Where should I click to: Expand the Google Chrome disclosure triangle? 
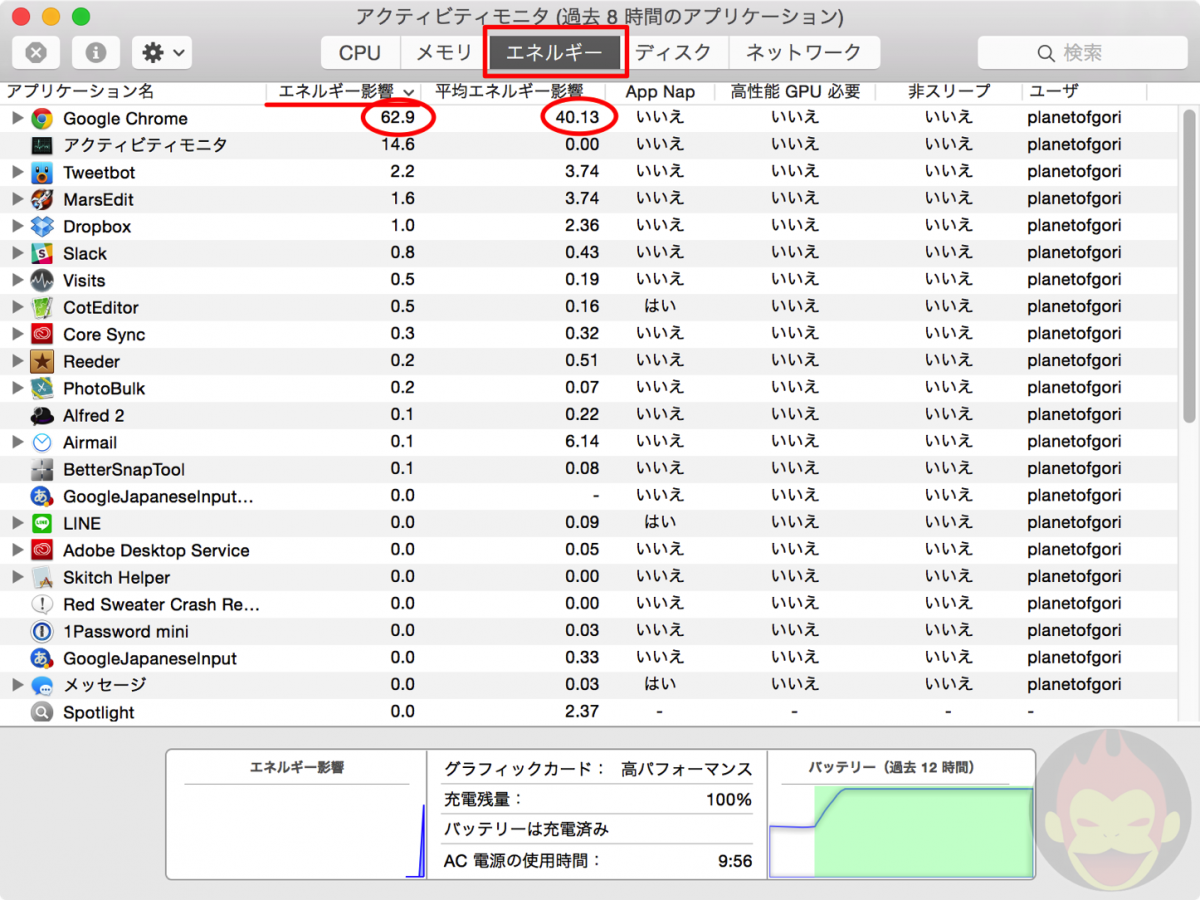(16, 118)
